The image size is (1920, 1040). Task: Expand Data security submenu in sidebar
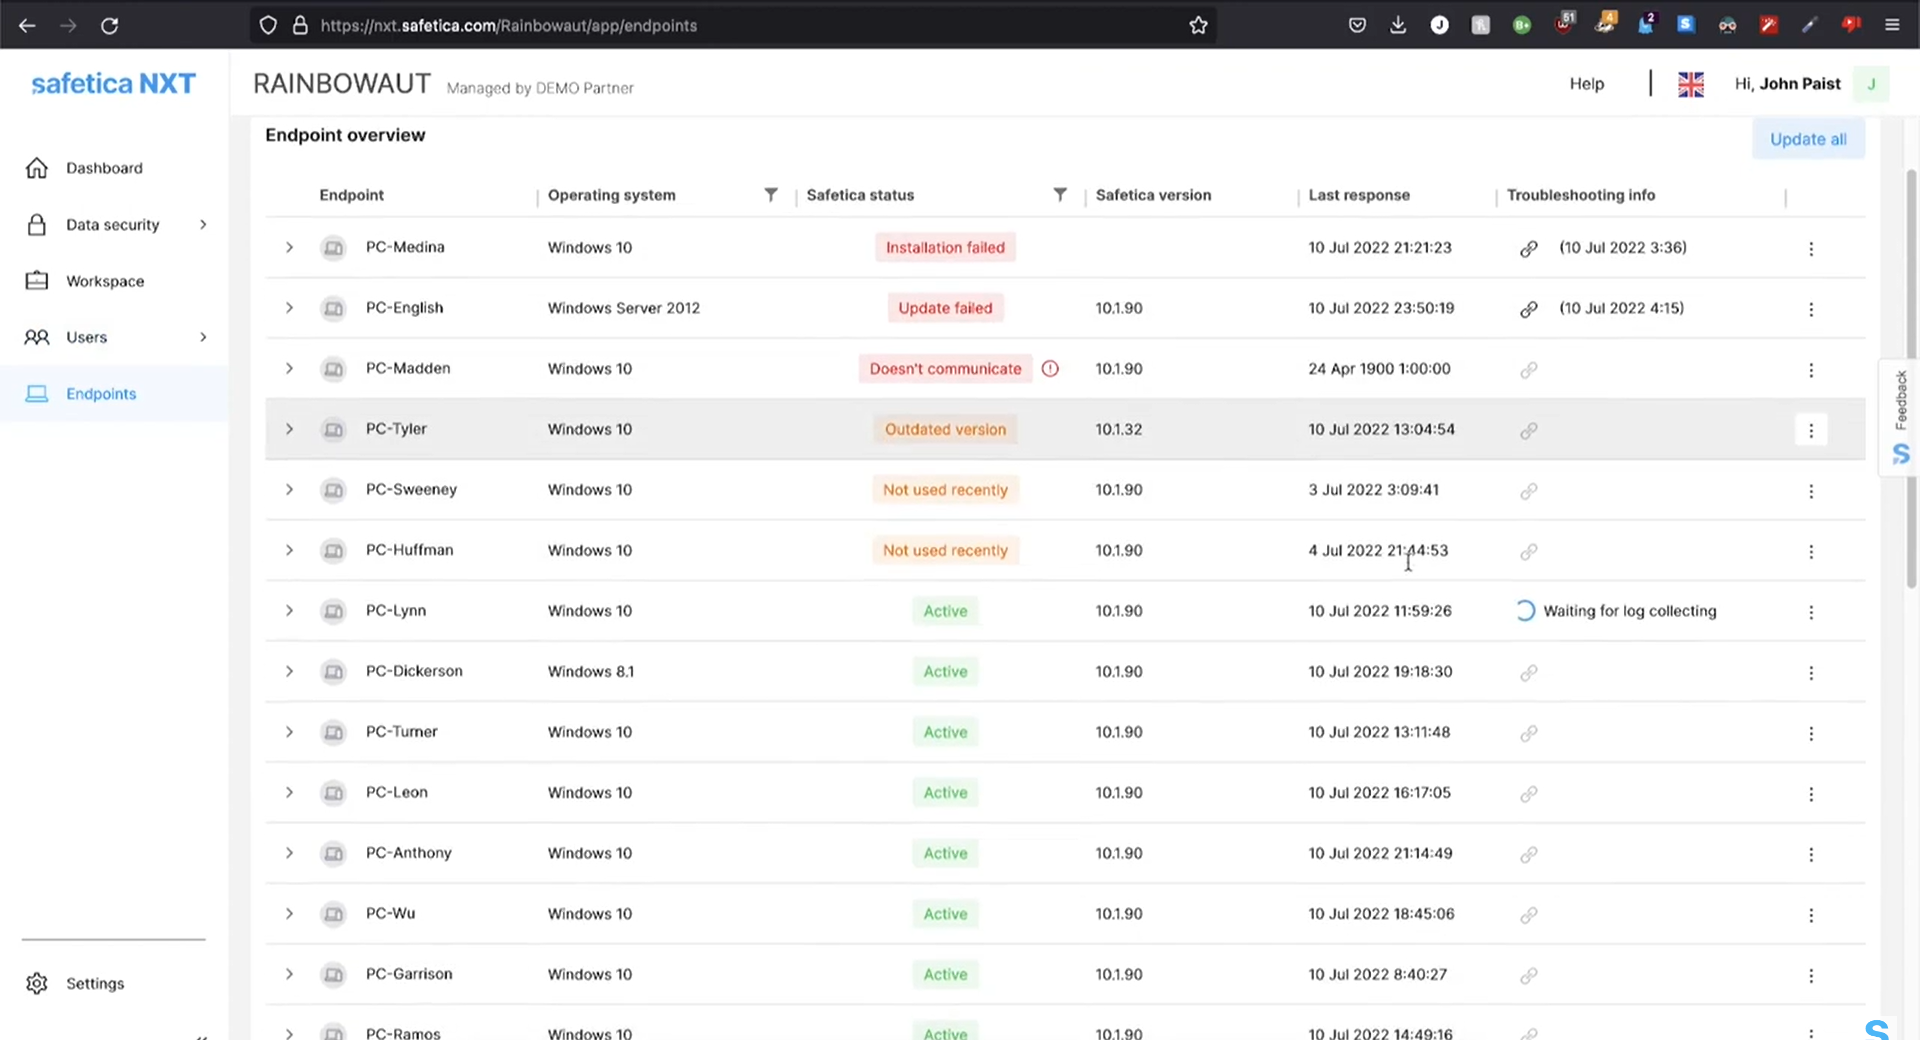click(x=203, y=225)
